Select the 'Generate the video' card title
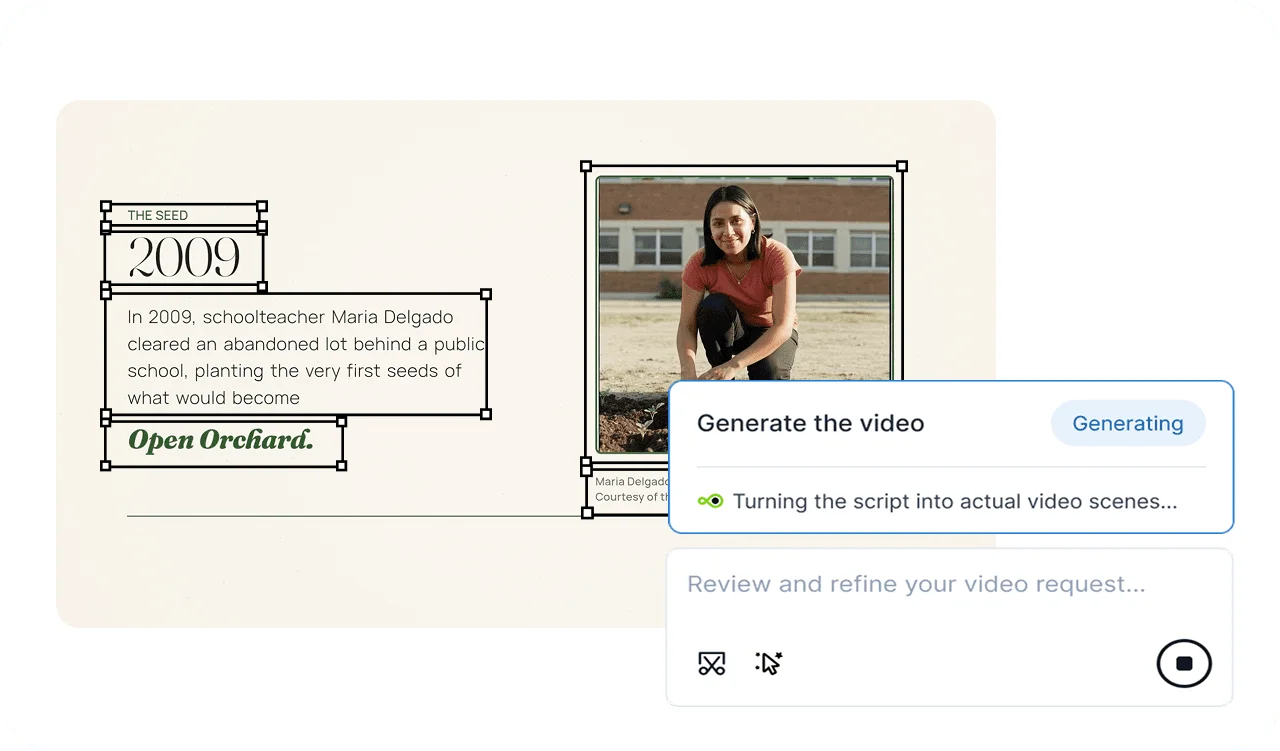This screenshot has height=751, width=1280. tap(810, 424)
